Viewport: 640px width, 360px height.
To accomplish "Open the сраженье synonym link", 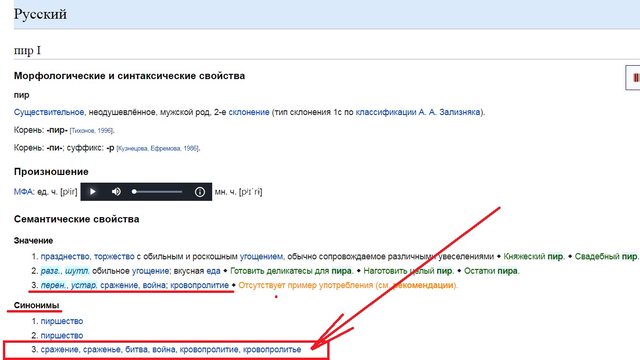I will tap(102, 349).
